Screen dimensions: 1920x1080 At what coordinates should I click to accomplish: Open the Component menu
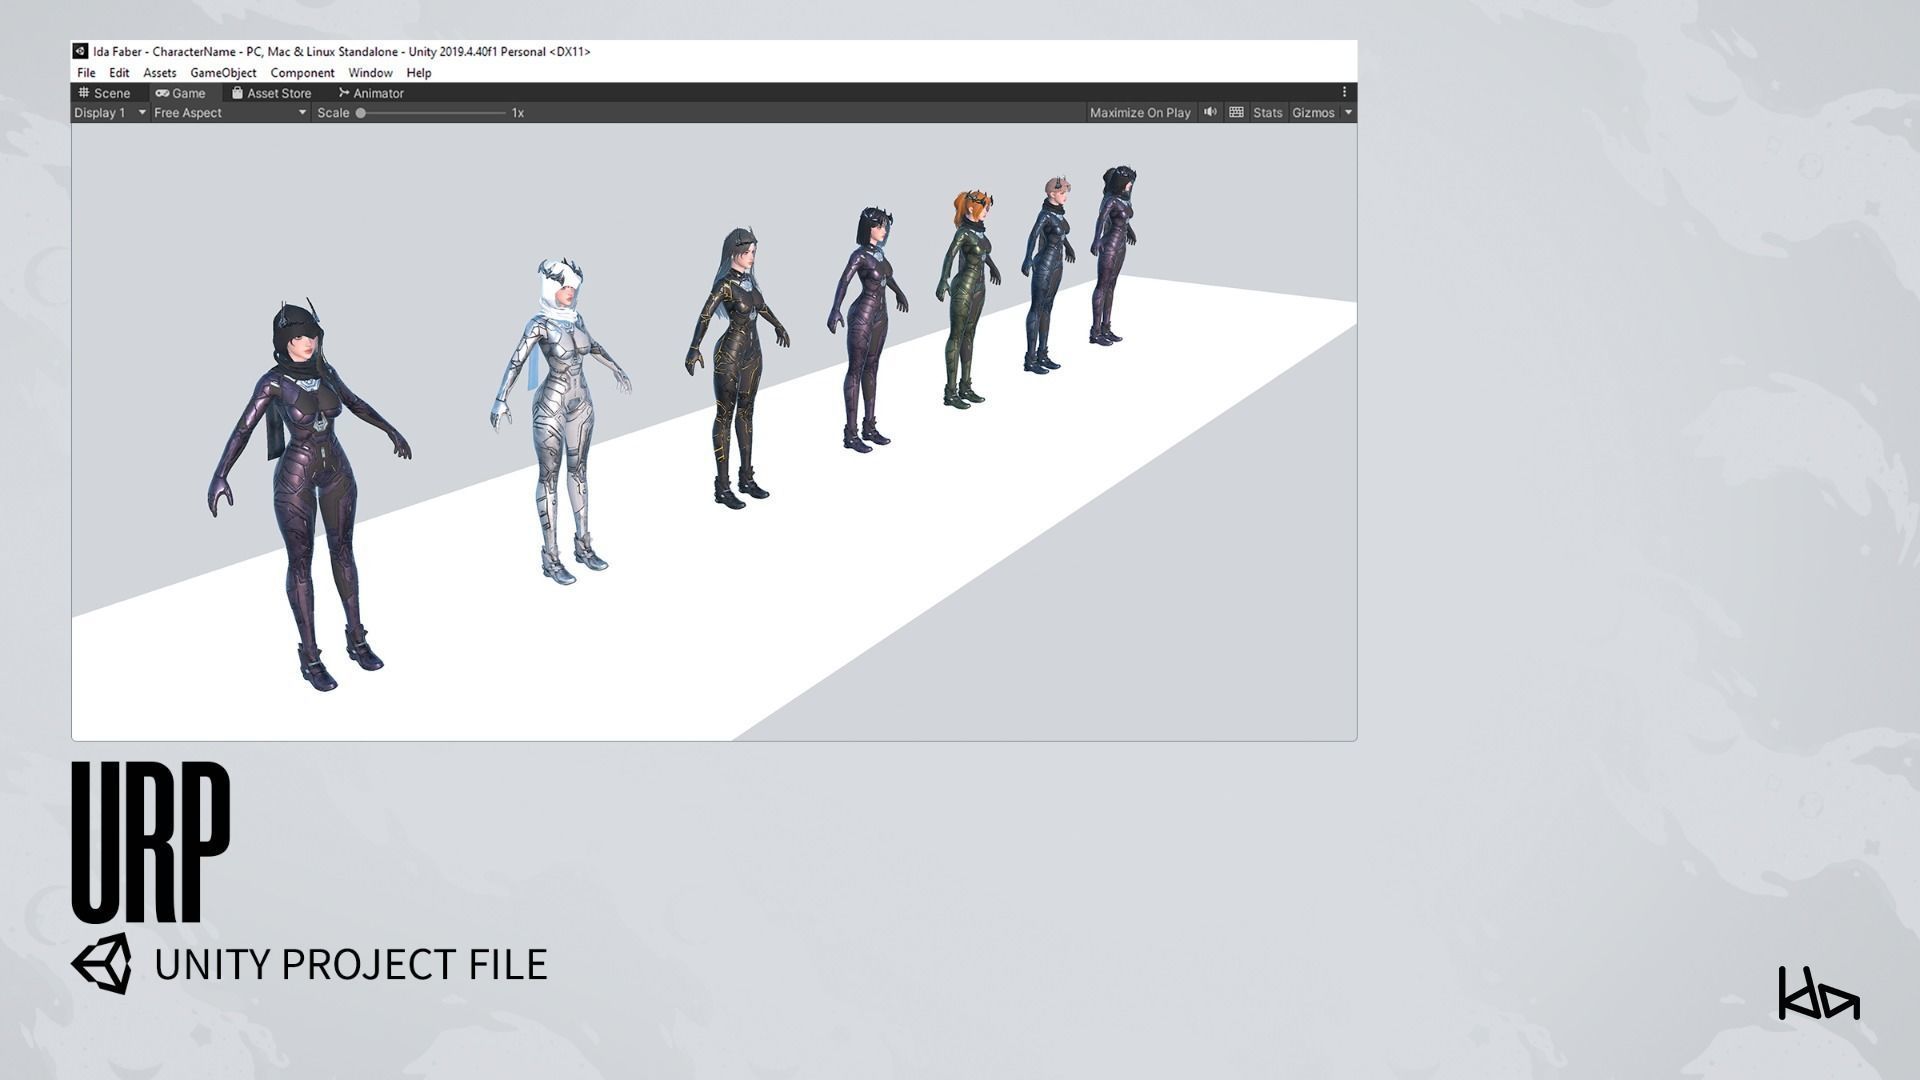[302, 73]
